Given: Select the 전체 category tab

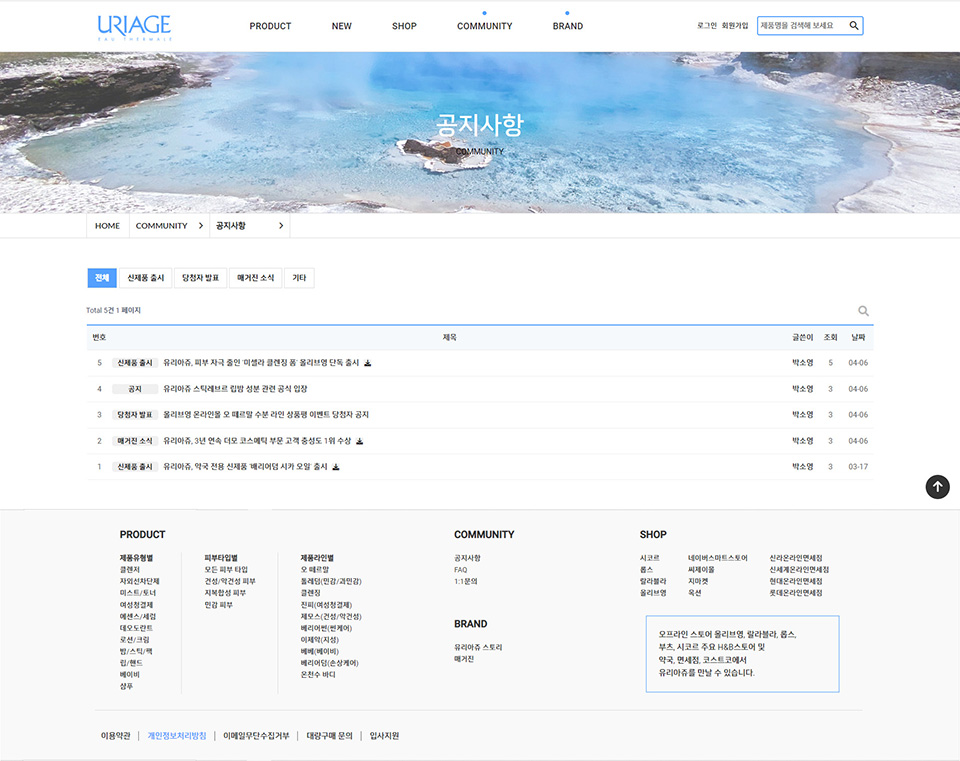Looking at the screenshot, I should coord(102,278).
